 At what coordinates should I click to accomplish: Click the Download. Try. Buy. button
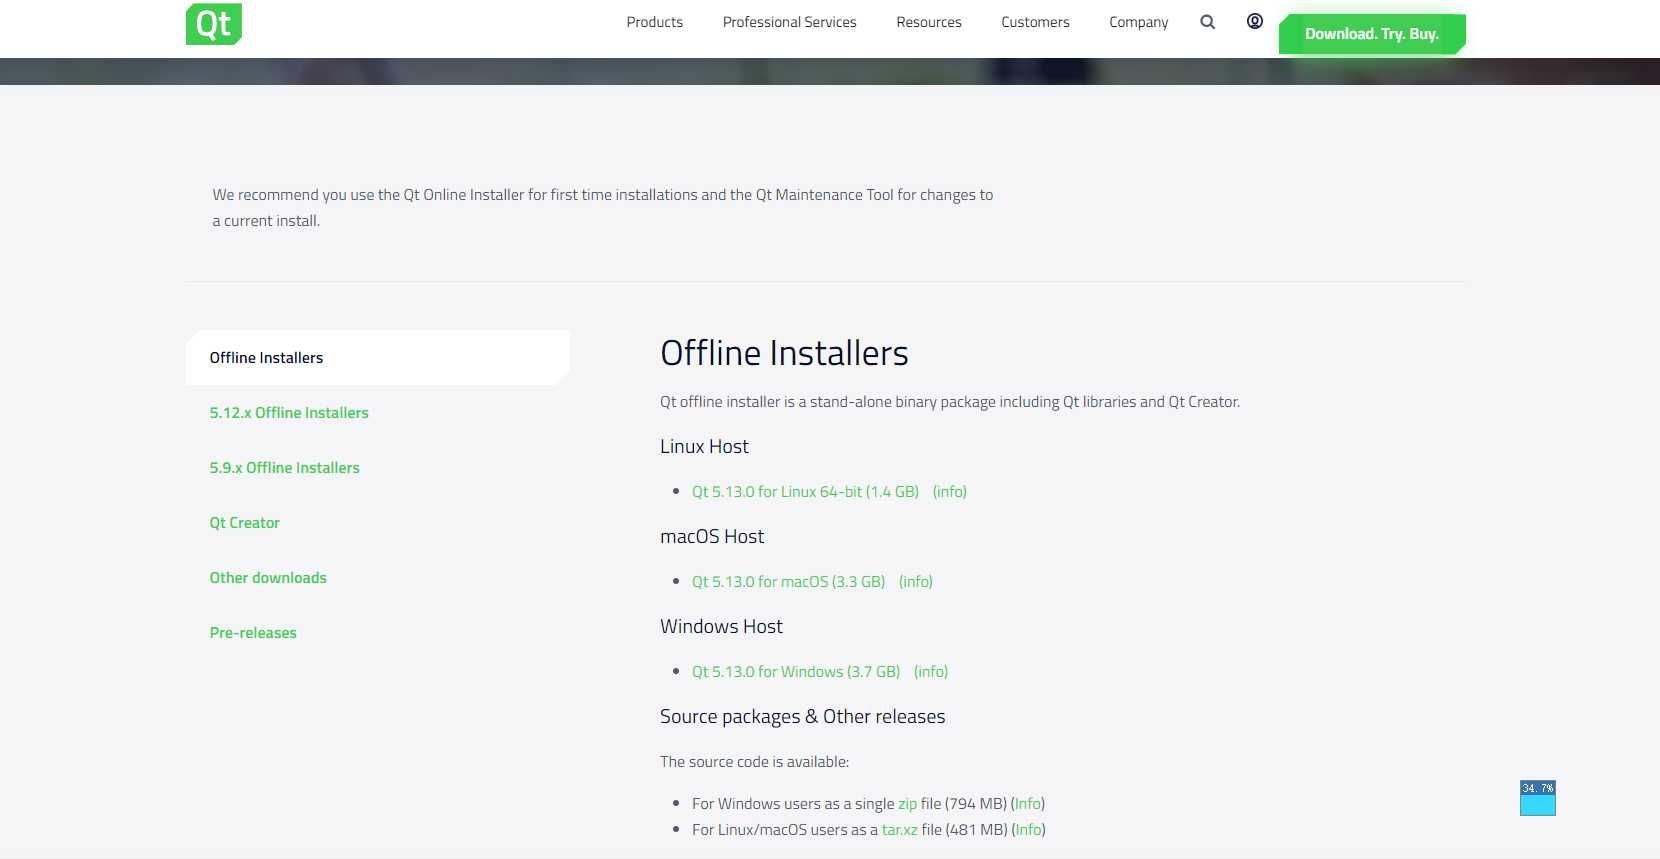1372,34
